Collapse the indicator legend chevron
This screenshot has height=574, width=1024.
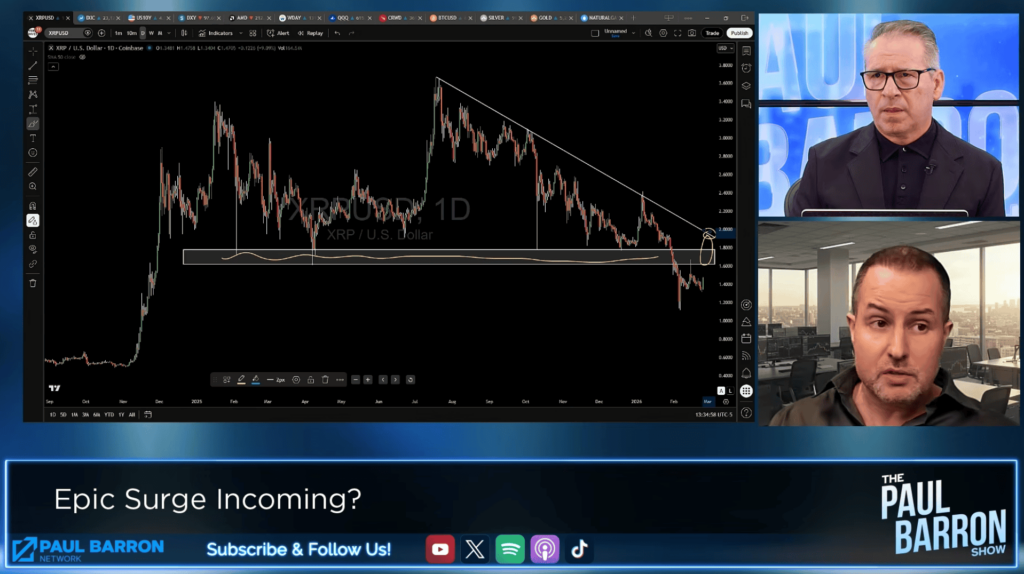(54, 67)
